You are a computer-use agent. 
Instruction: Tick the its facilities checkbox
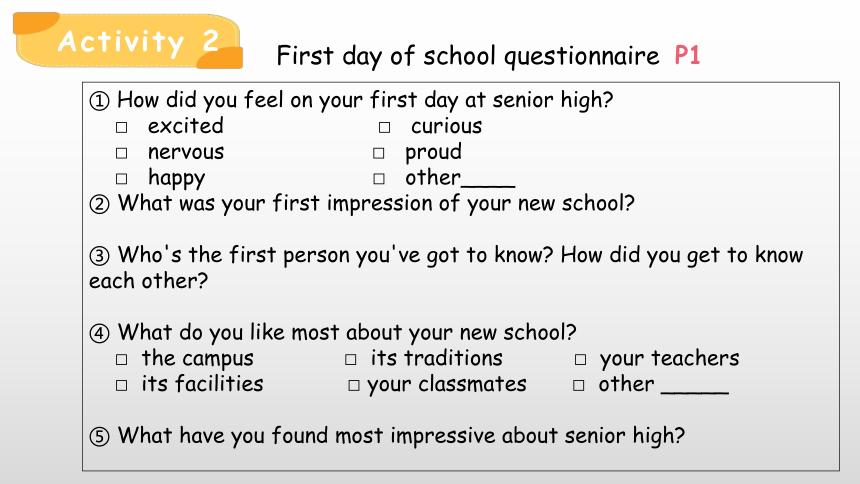point(122,385)
